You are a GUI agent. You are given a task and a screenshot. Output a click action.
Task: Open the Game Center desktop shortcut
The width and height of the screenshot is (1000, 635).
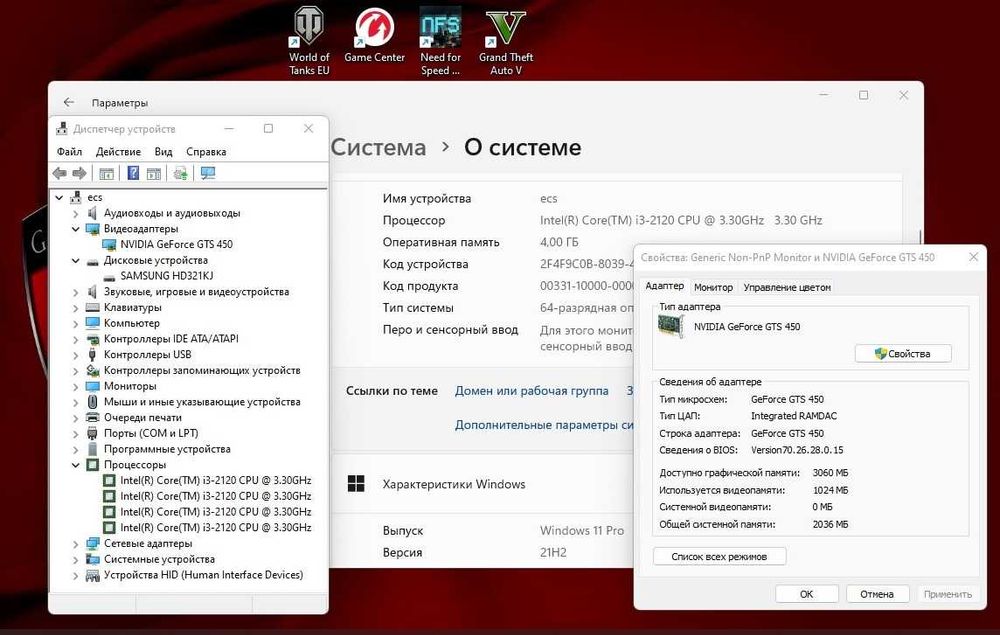click(374, 36)
